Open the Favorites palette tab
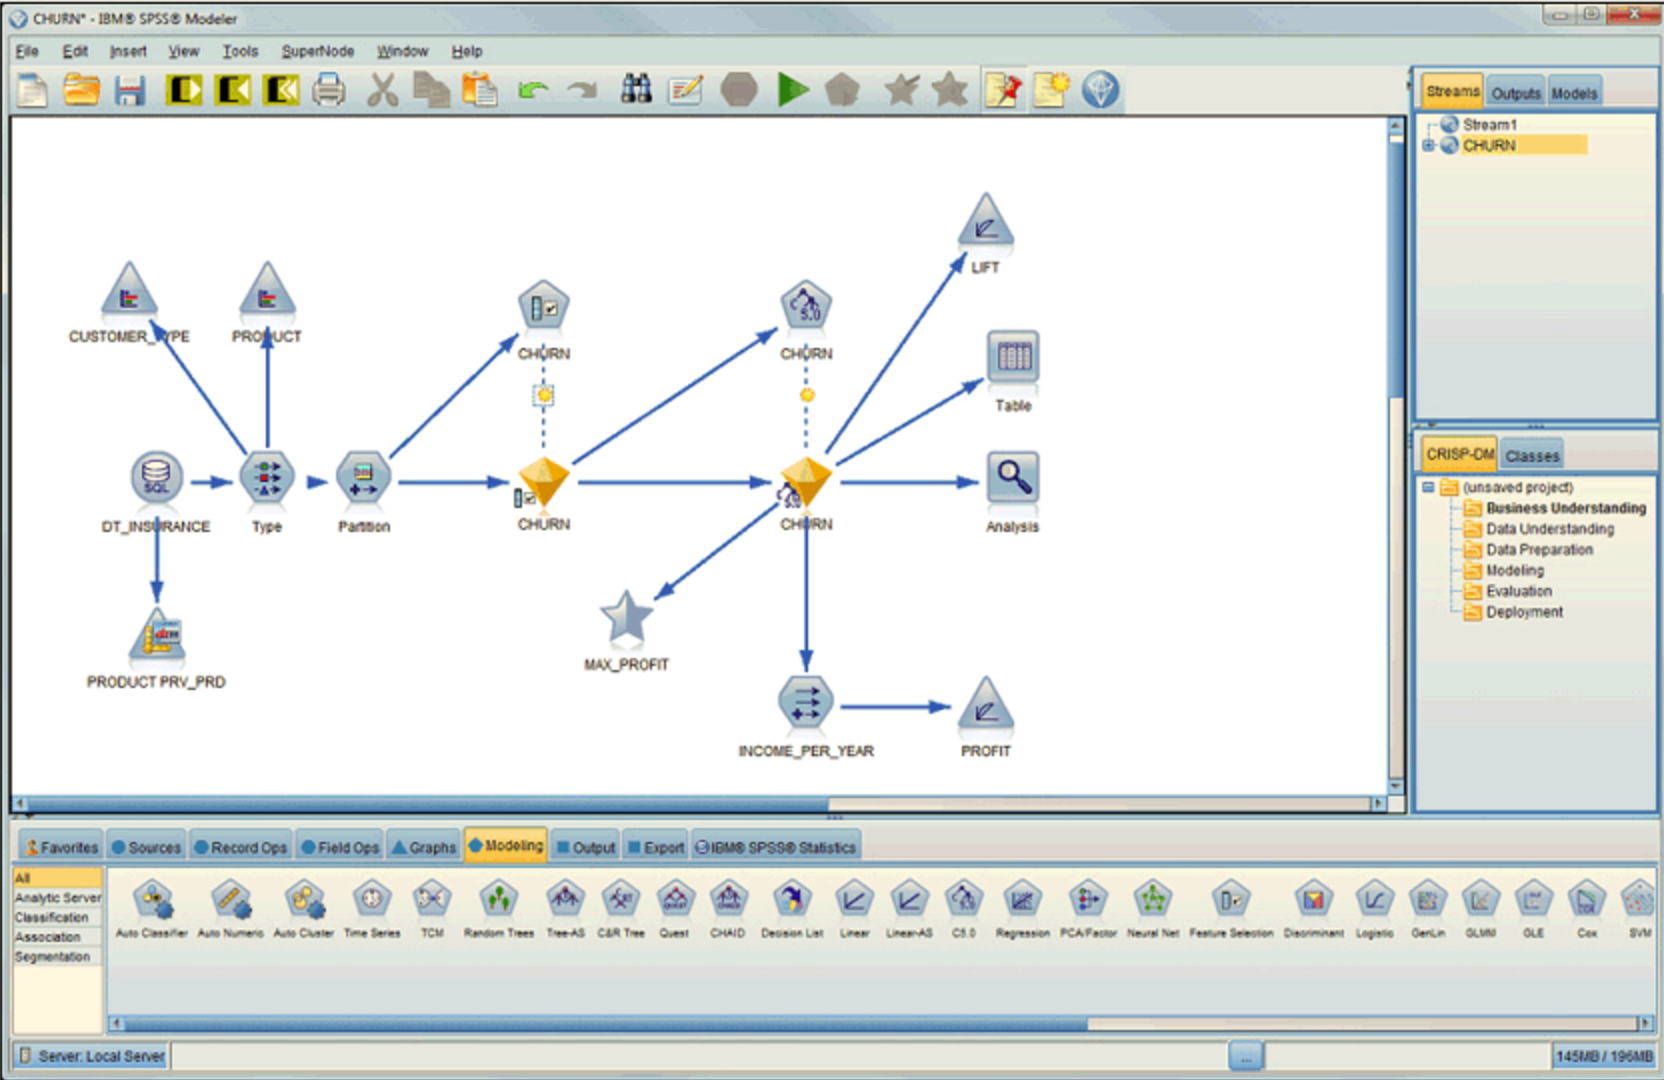 click(61, 847)
